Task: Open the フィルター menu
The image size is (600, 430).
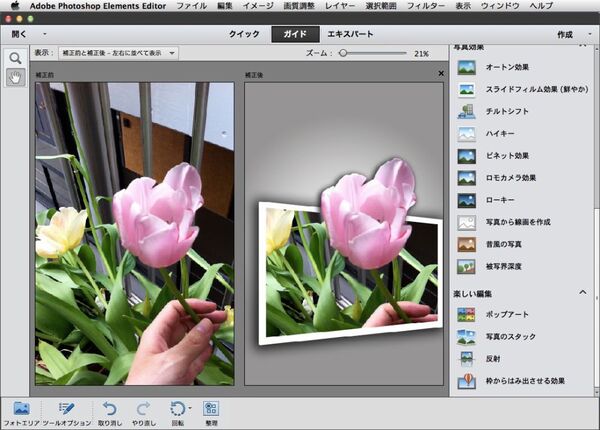Action: coord(426,6)
